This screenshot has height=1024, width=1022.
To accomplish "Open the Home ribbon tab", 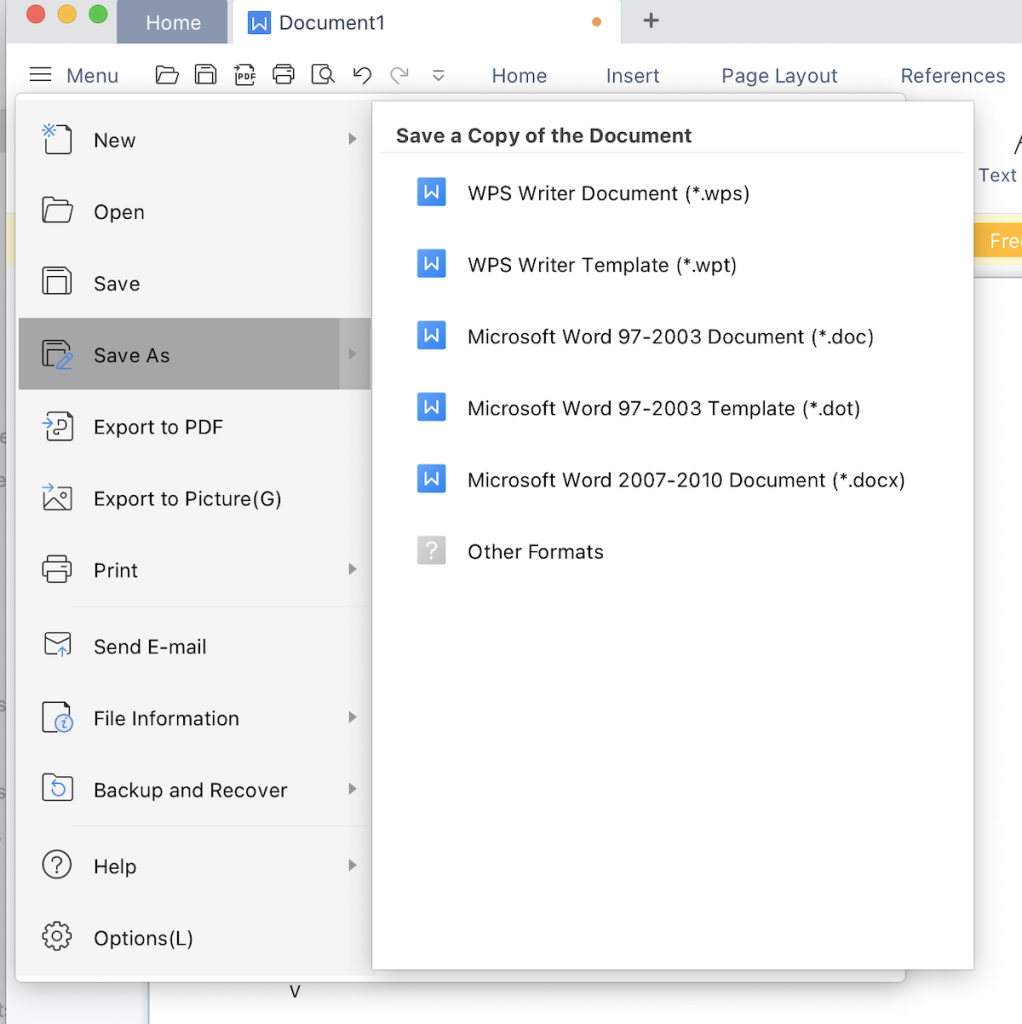I will click(519, 75).
